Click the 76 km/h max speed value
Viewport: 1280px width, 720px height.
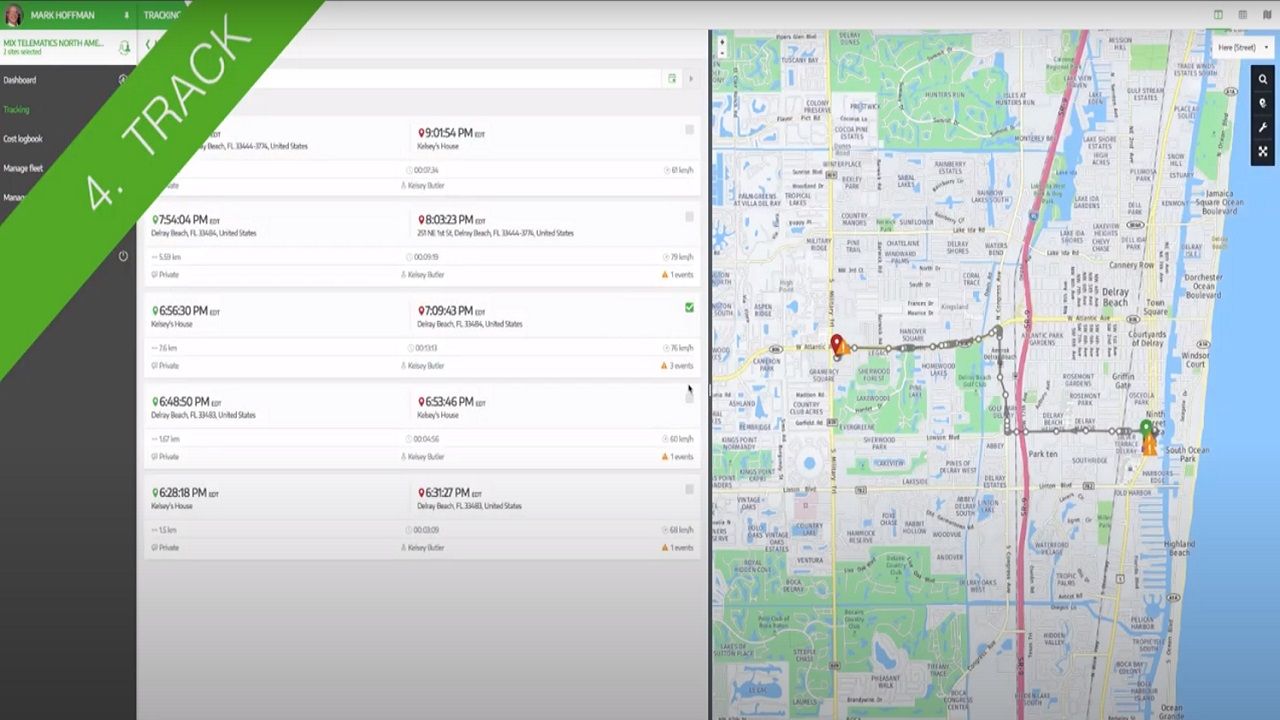point(682,349)
